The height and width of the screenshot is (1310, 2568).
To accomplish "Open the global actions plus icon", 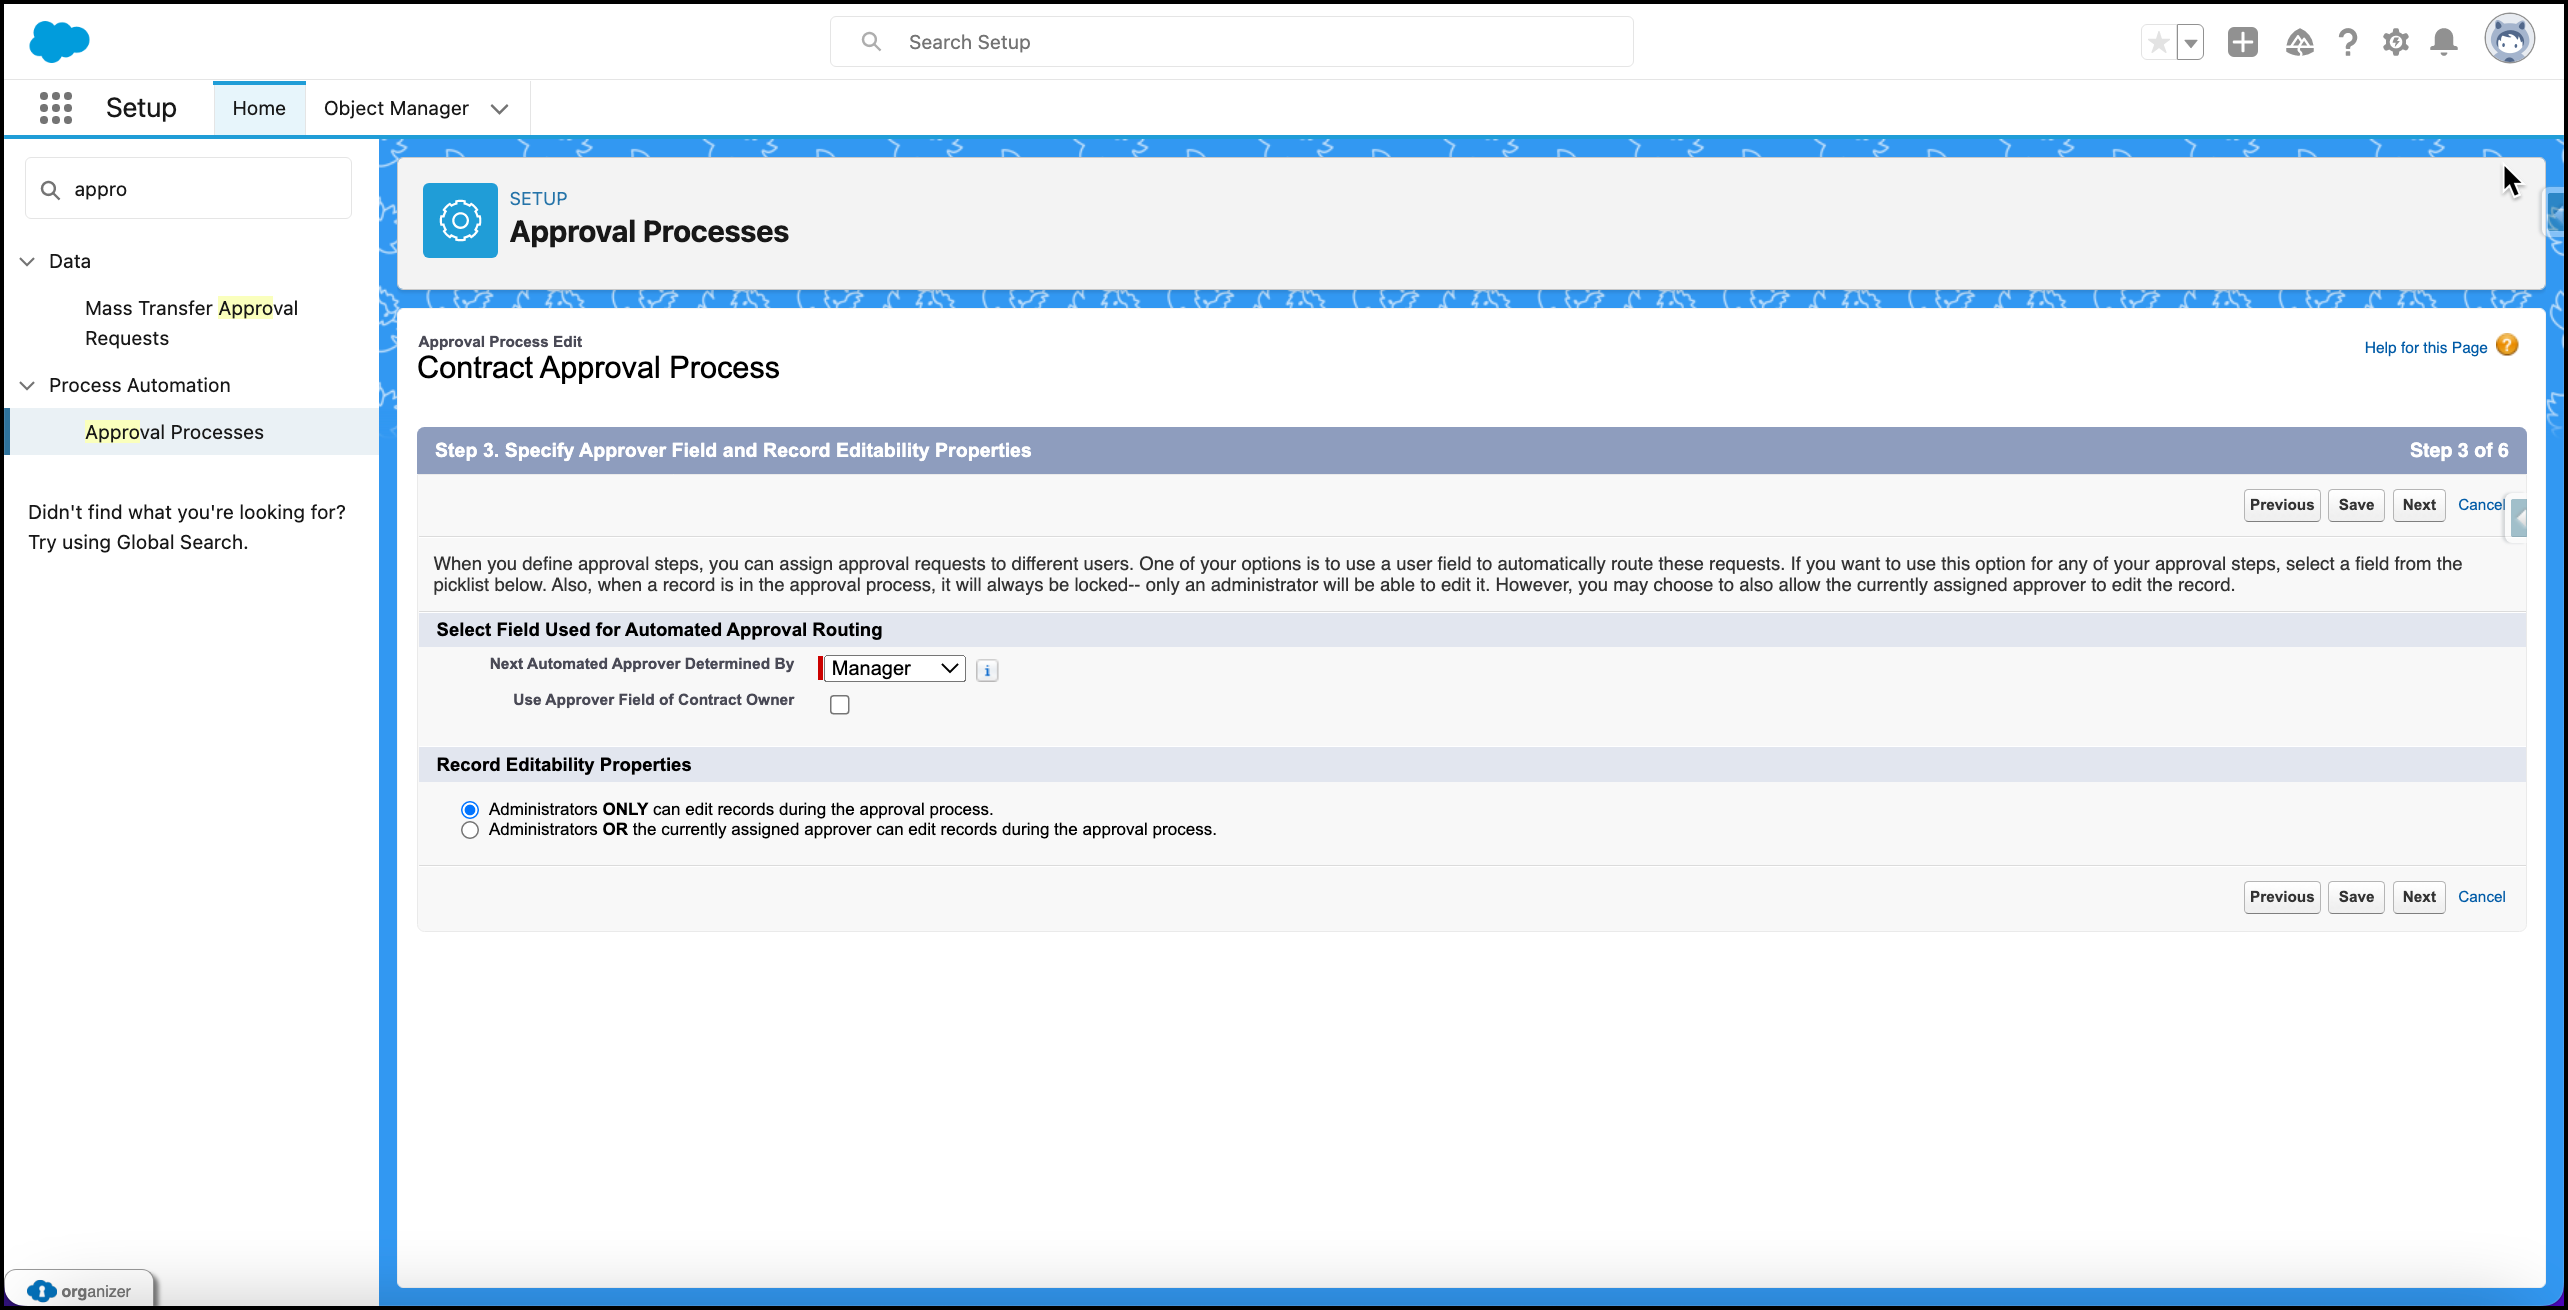I will coord(2243,42).
